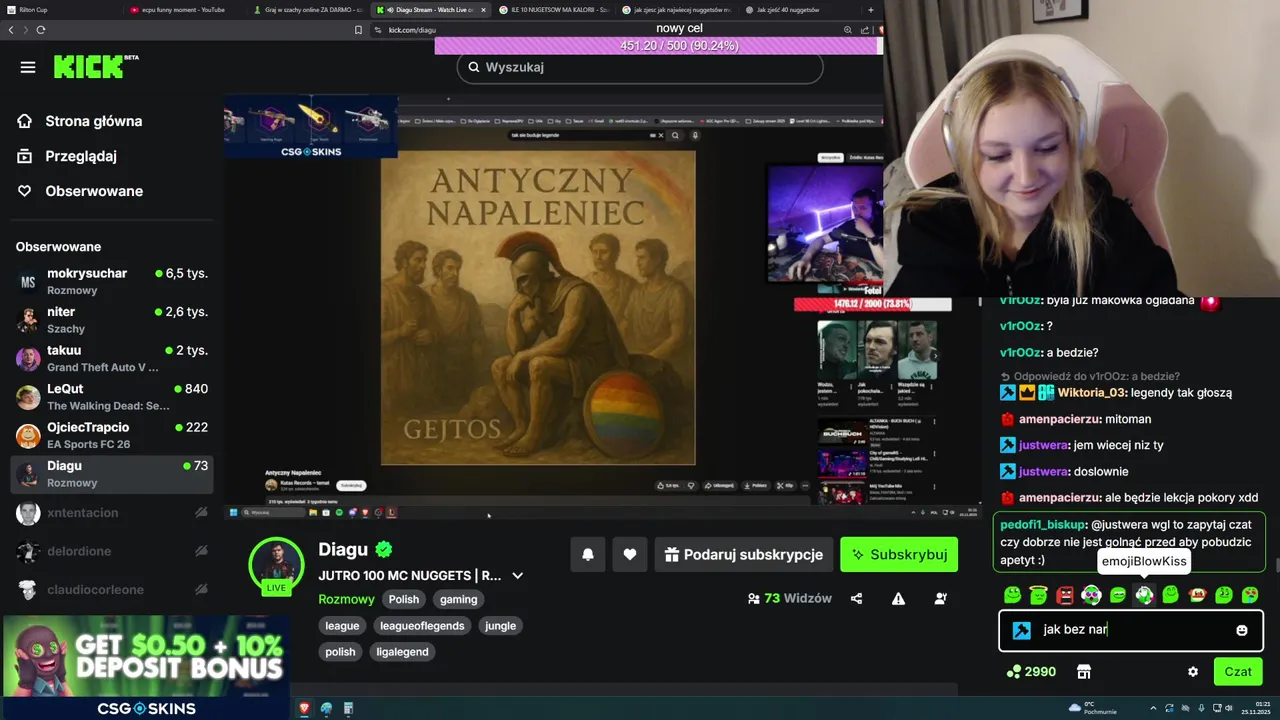The image size is (1280, 720).
Task: Click the jungle tag
Action: click(500, 626)
